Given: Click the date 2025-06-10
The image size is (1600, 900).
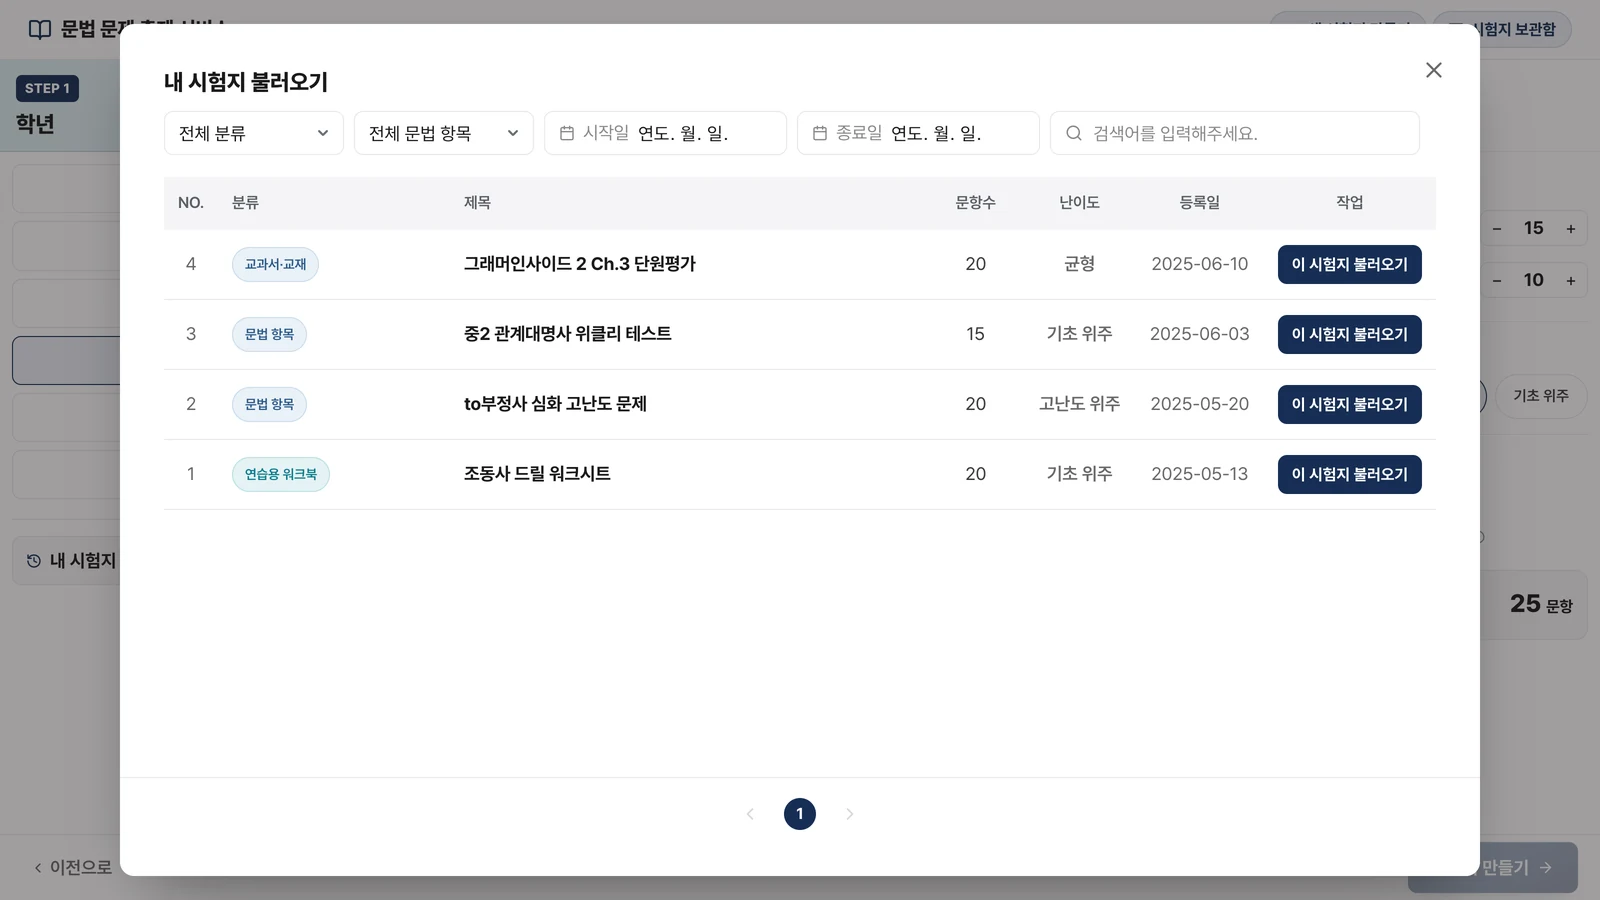Looking at the screenshot, I should (x=1200, y=264).
